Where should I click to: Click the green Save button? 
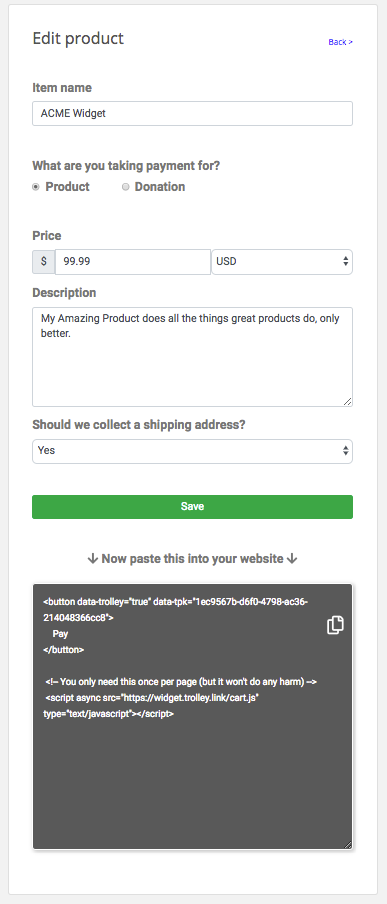point(192,507)
